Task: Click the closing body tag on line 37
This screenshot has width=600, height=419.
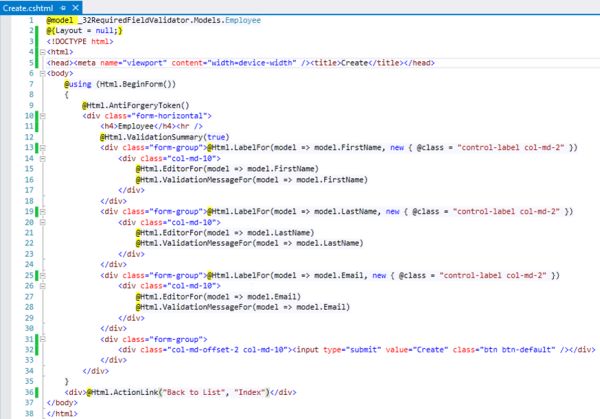Action: click(62, 403)
